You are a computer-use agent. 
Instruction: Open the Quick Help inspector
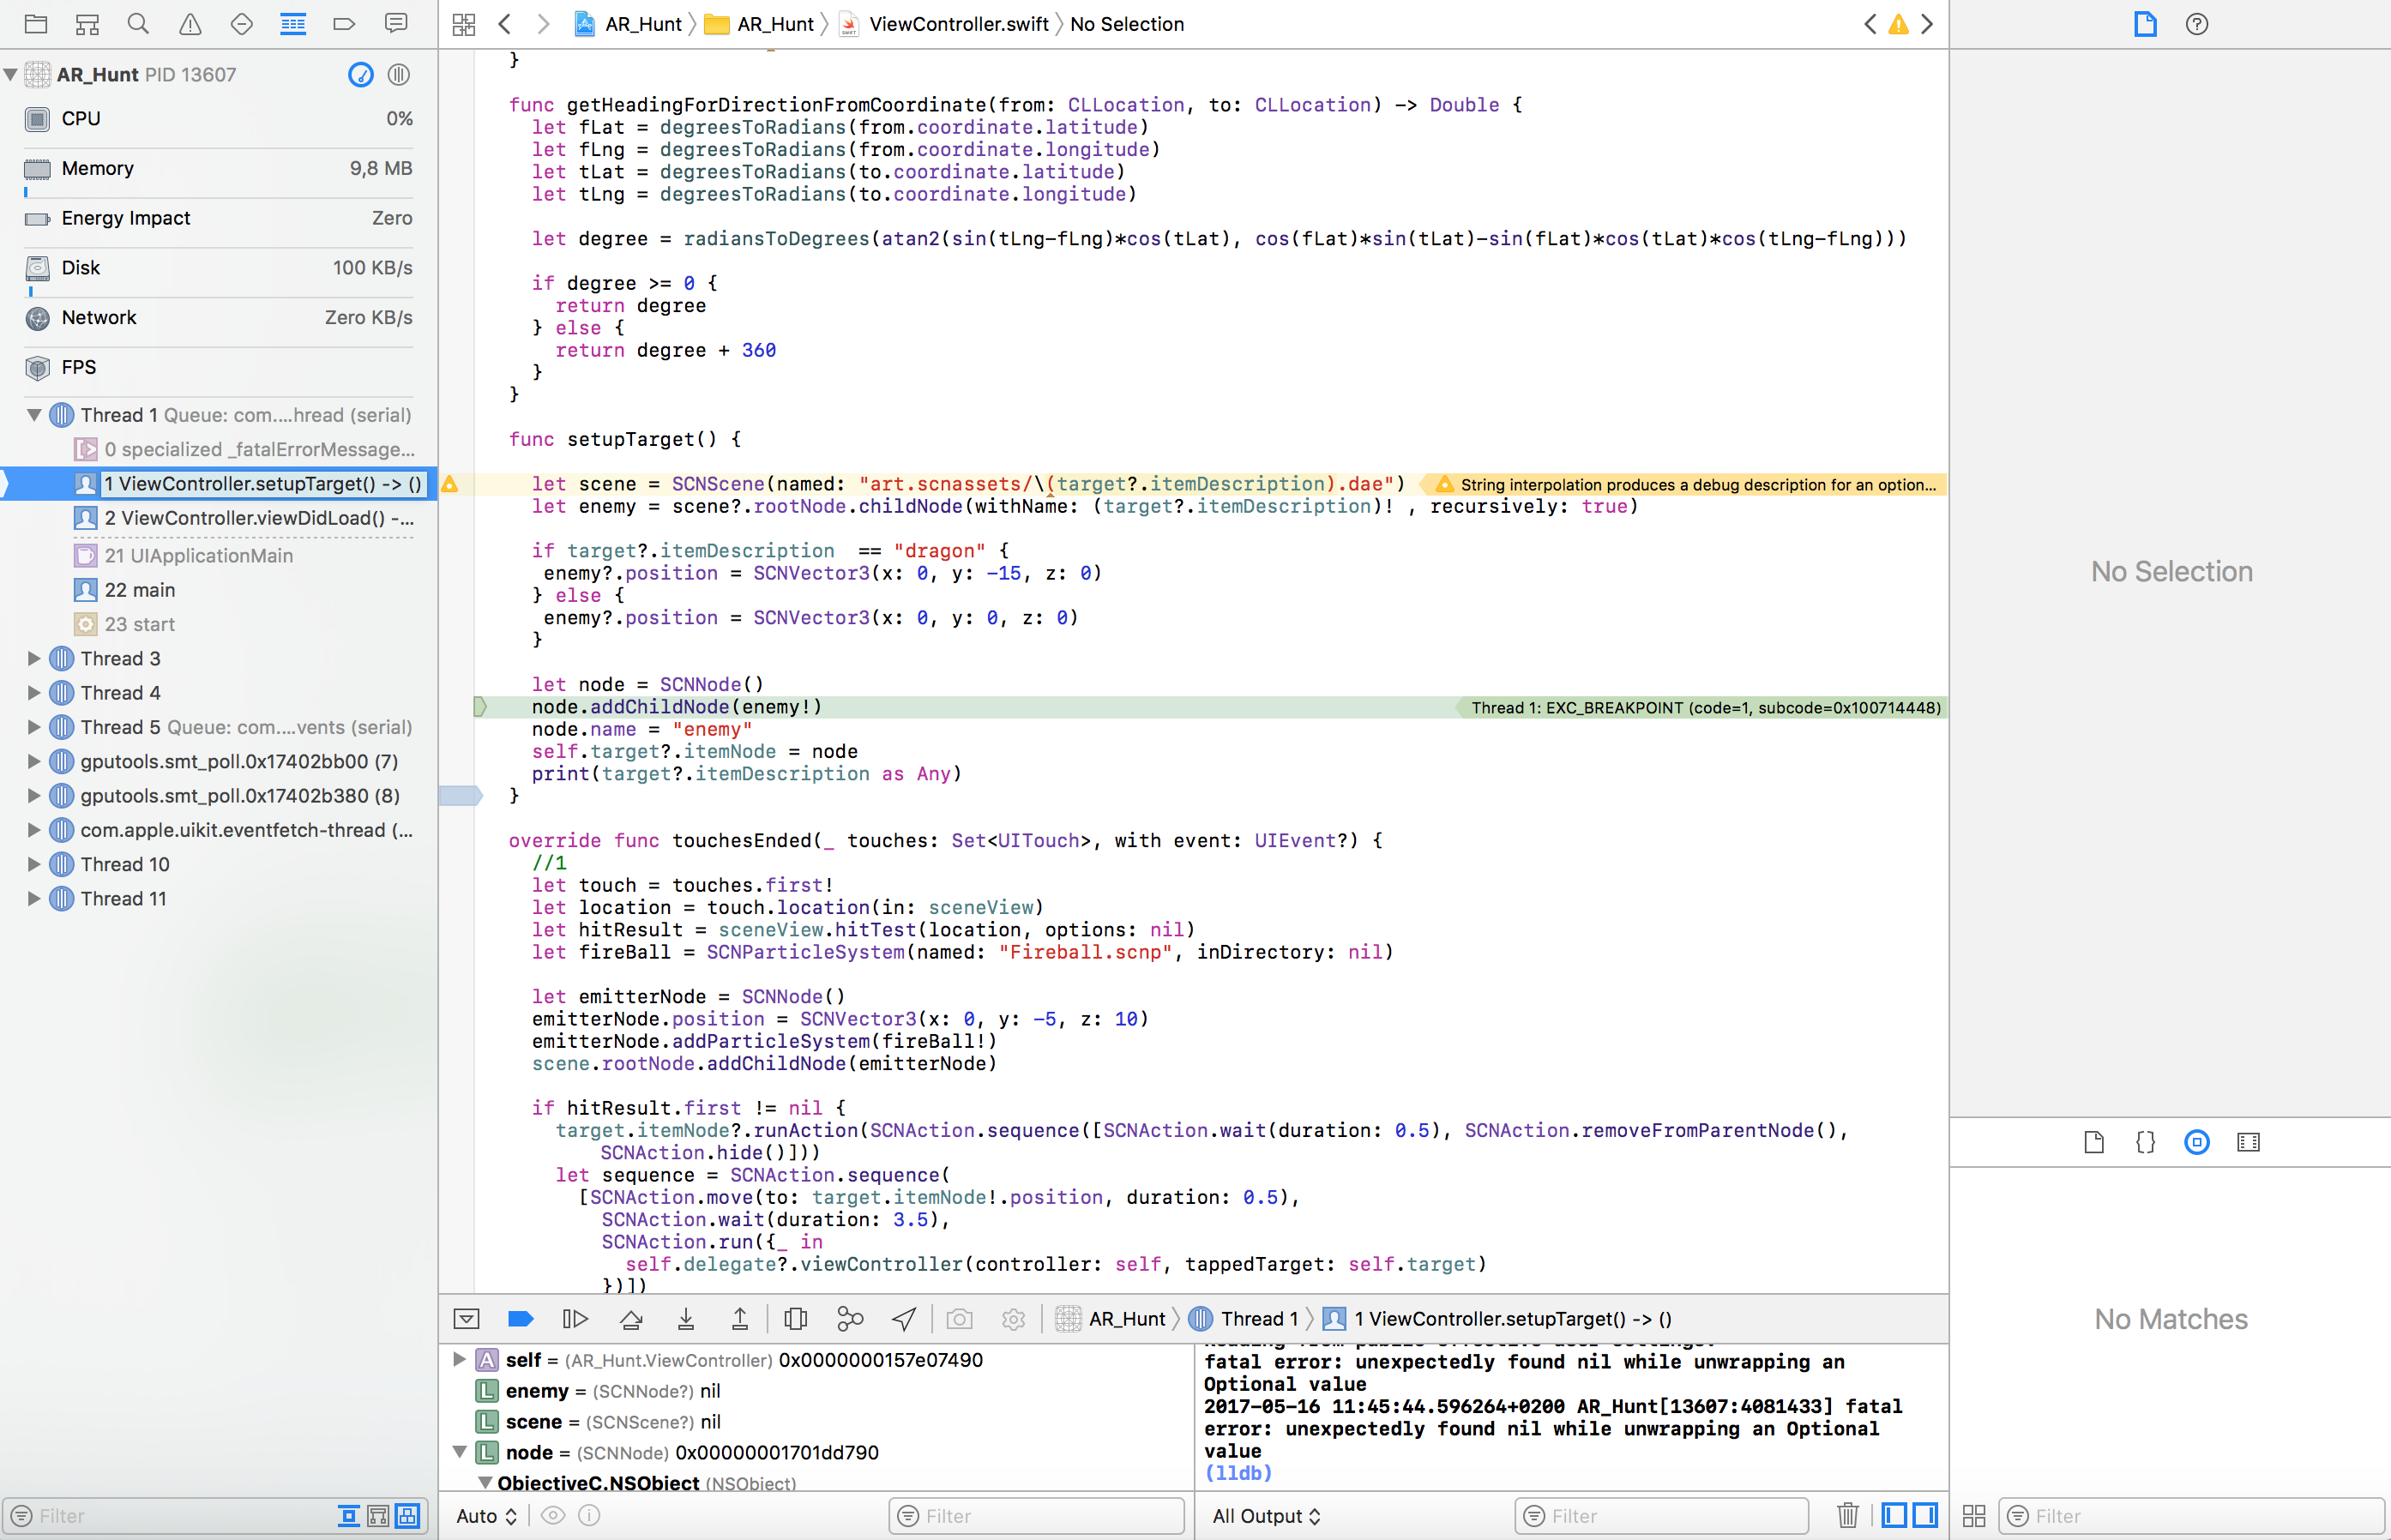point(2196,24)
